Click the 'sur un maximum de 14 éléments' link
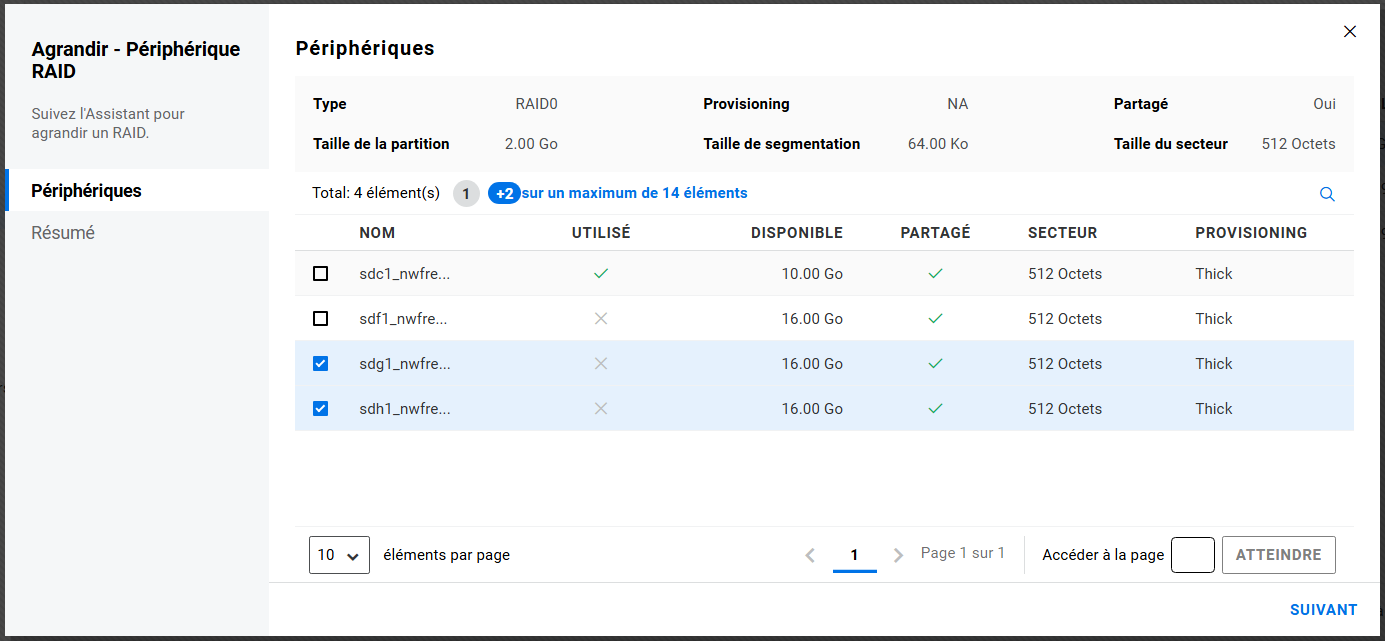The width and height of the screenshot is (1385, 641). point(634,193)
